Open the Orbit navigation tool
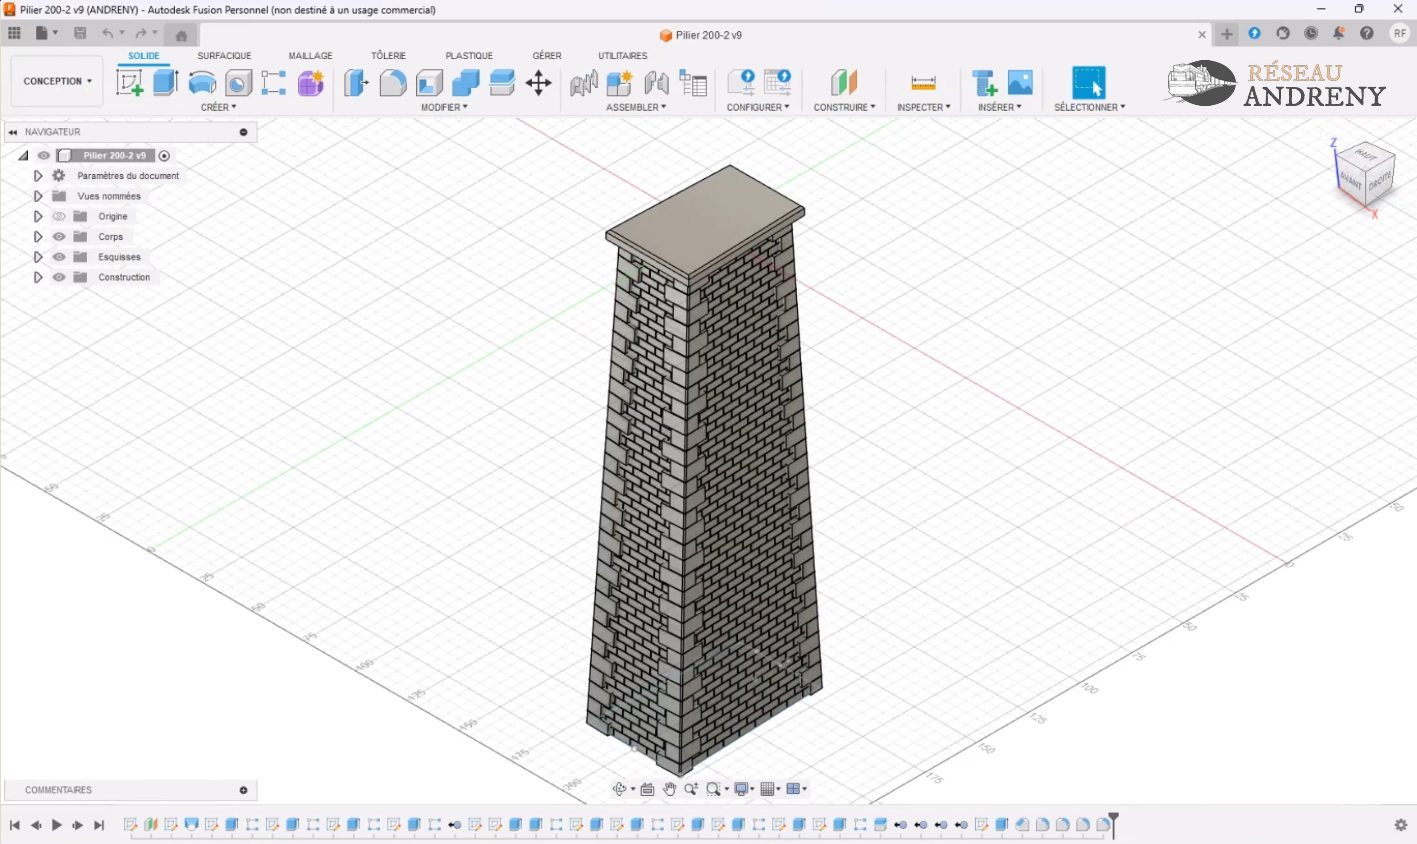Viewport: 1417px width, 844px height. click(619, 789)
